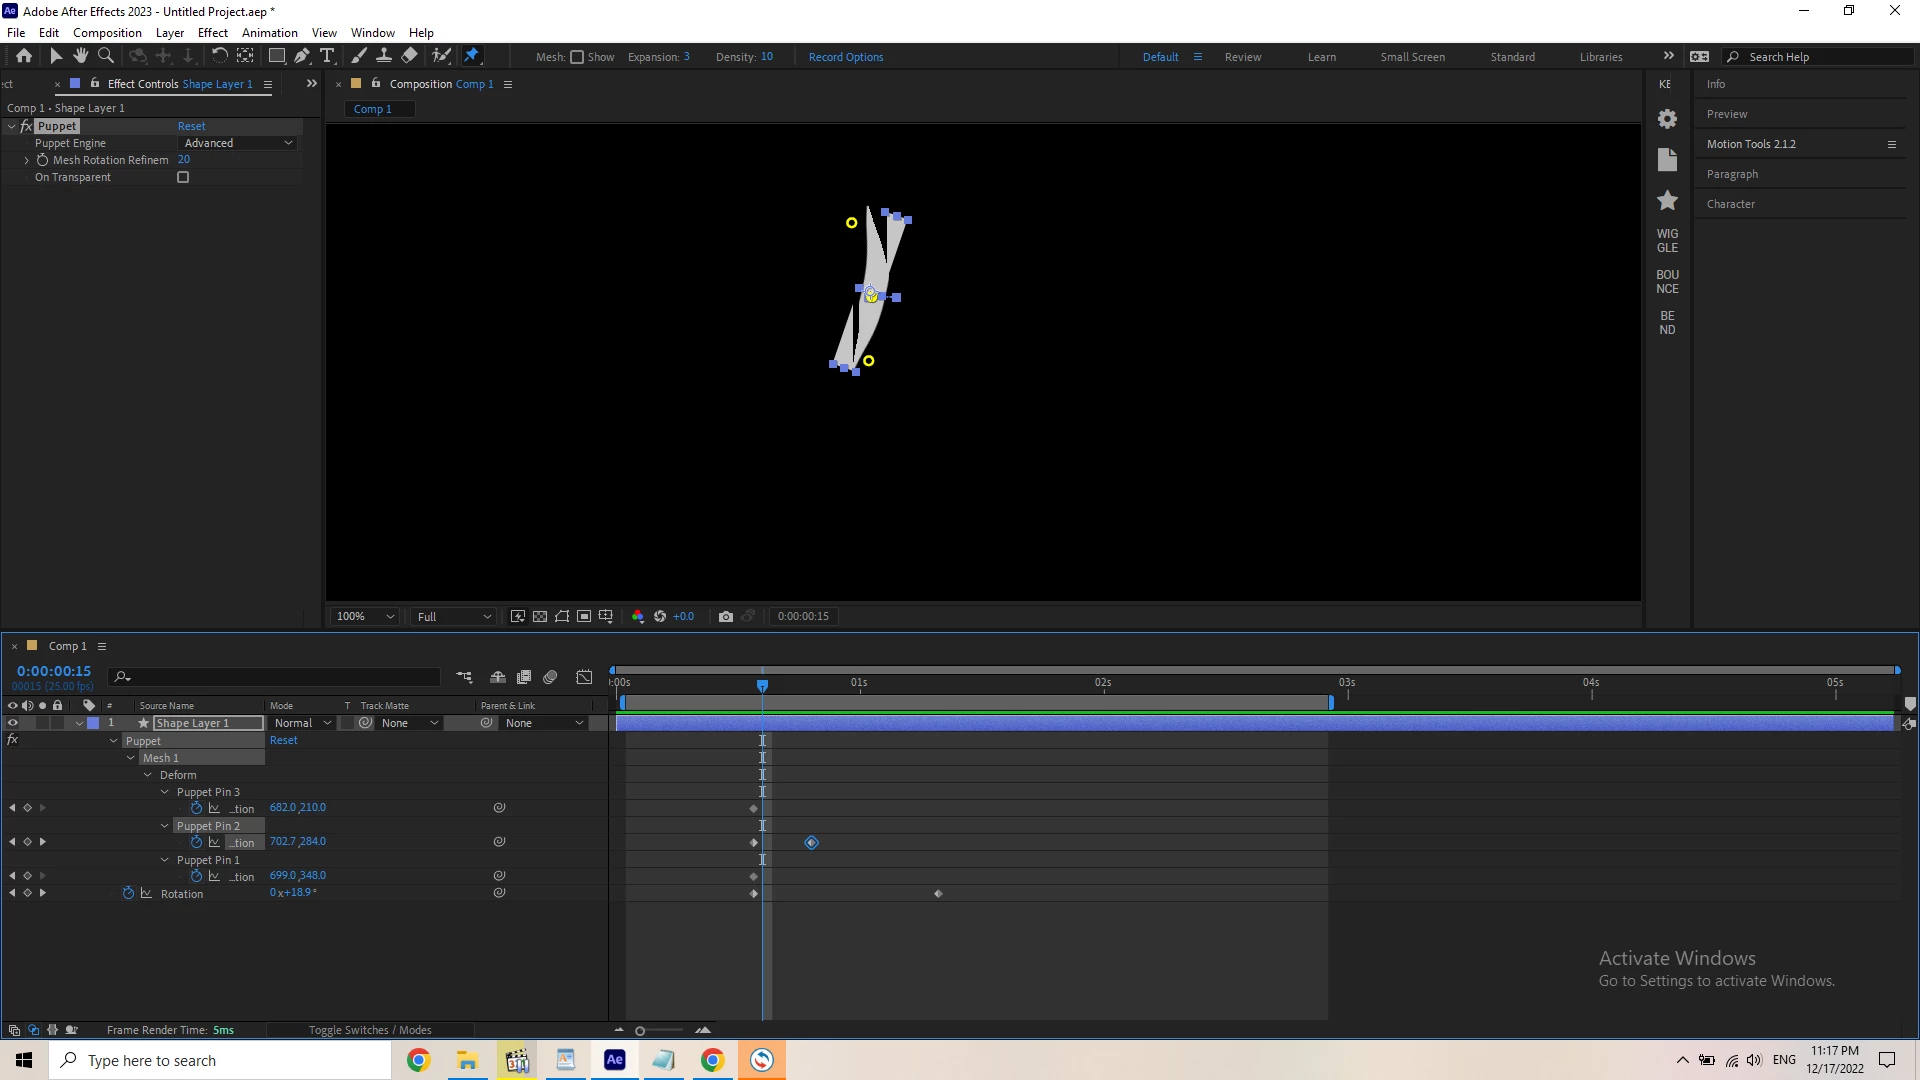Select the Eraser tool

click(x=410, y=56)
